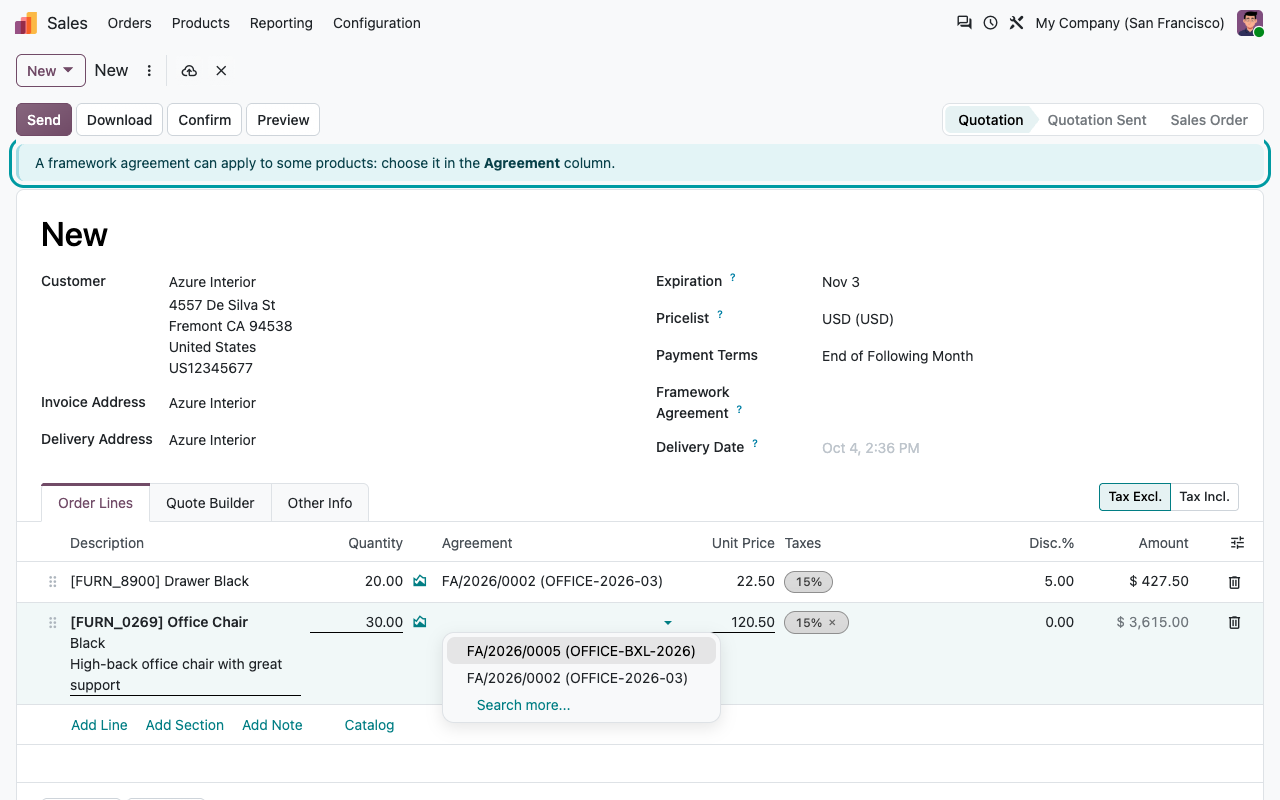Delete the Office Chair order line
1280x800 pixels.
click(1234, 623)
